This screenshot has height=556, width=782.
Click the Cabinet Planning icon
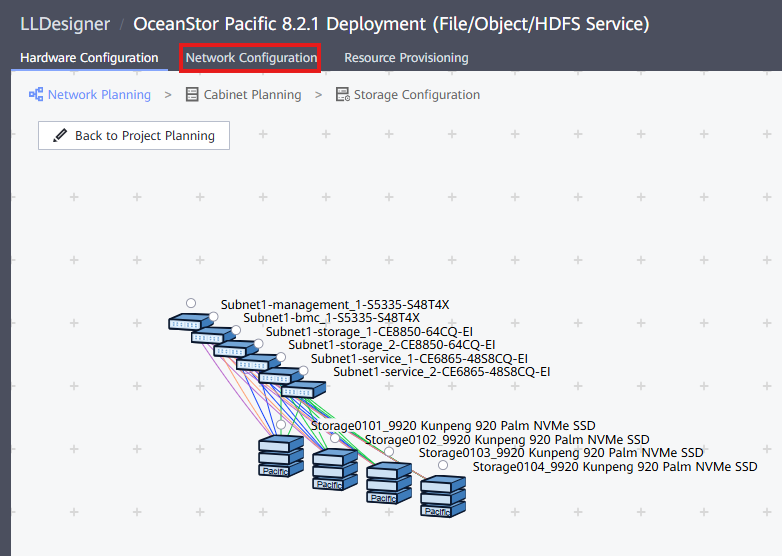[x=192, y=94]
